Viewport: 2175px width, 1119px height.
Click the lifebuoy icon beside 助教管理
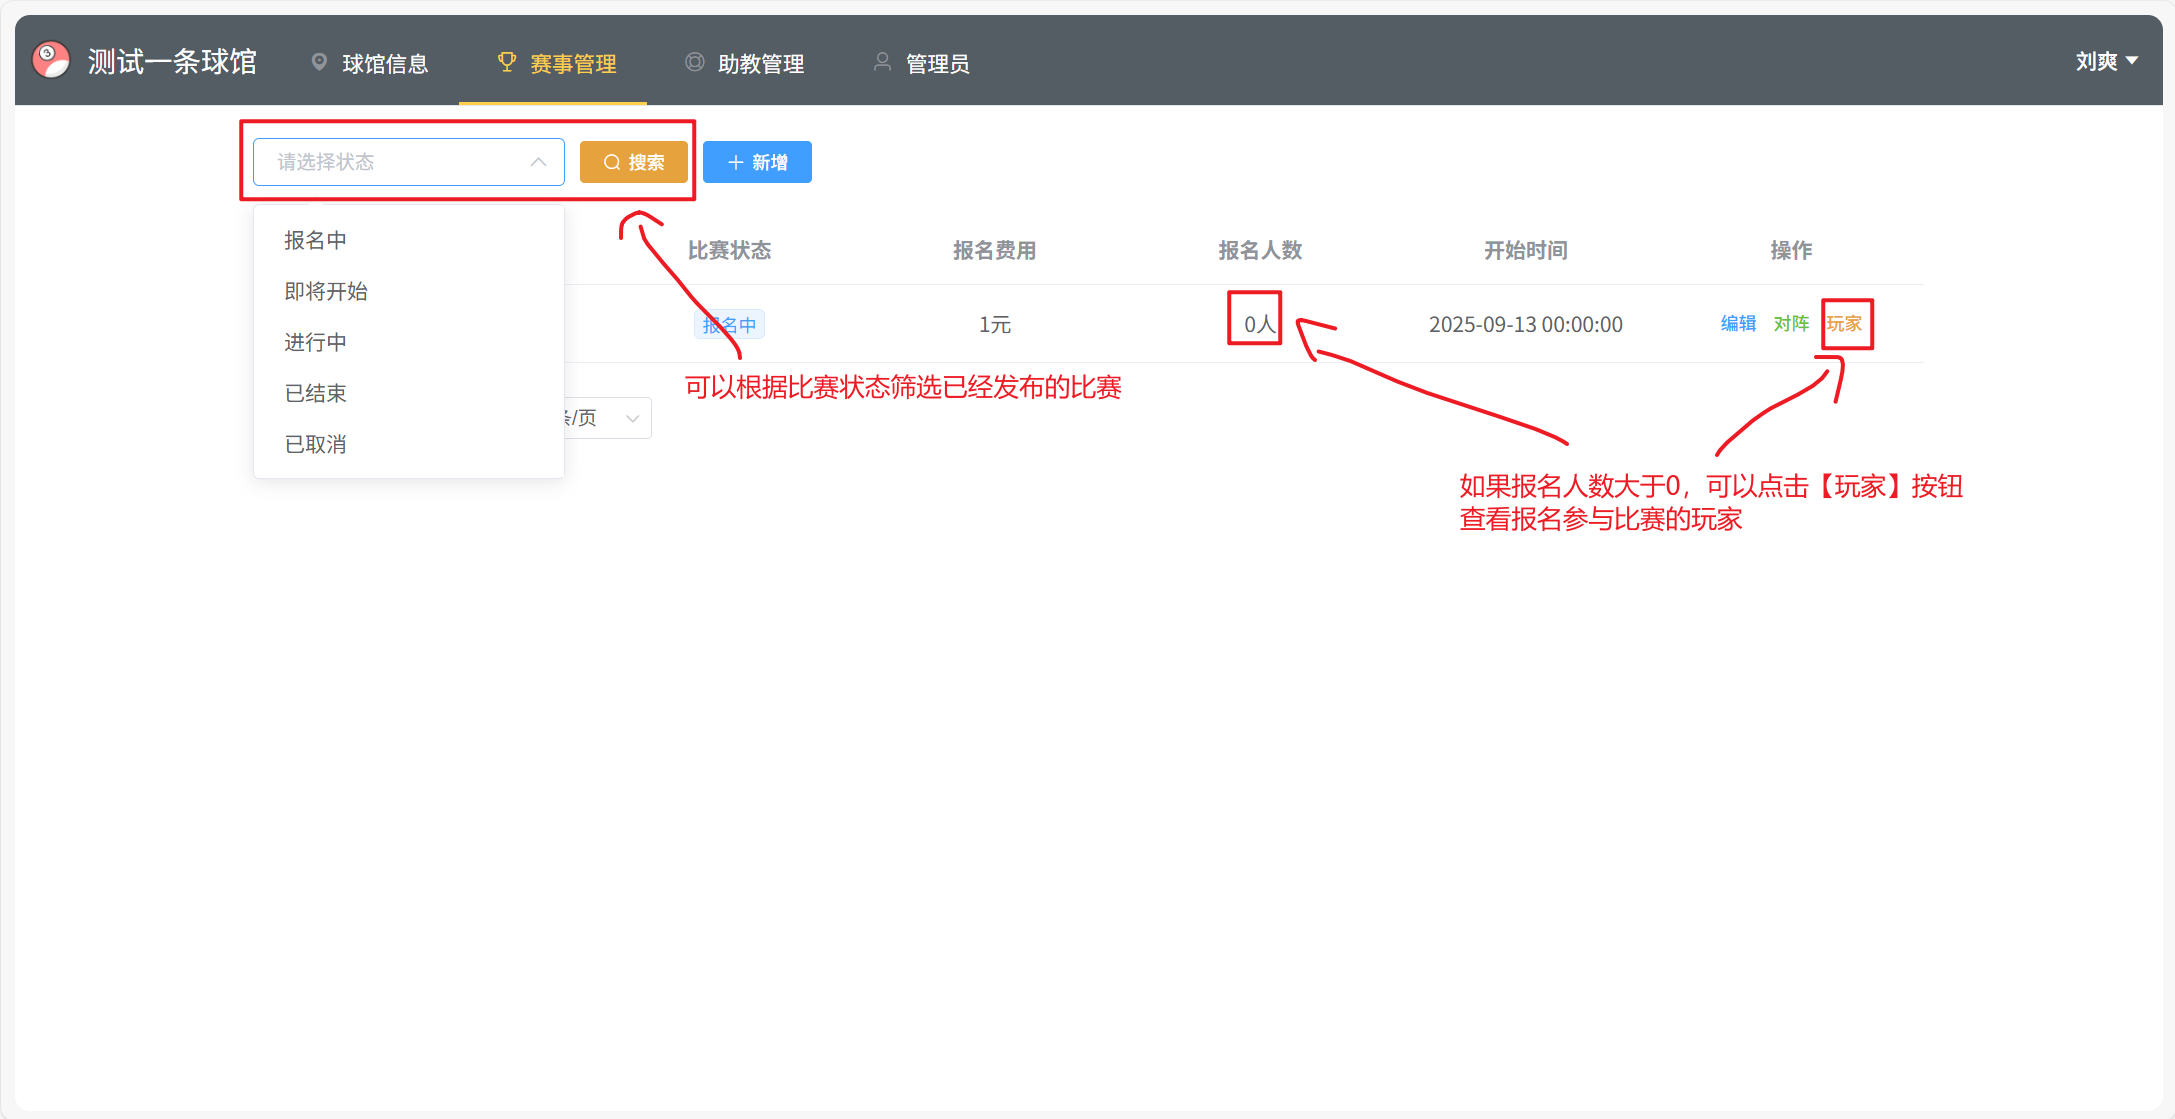click(694, 62)
